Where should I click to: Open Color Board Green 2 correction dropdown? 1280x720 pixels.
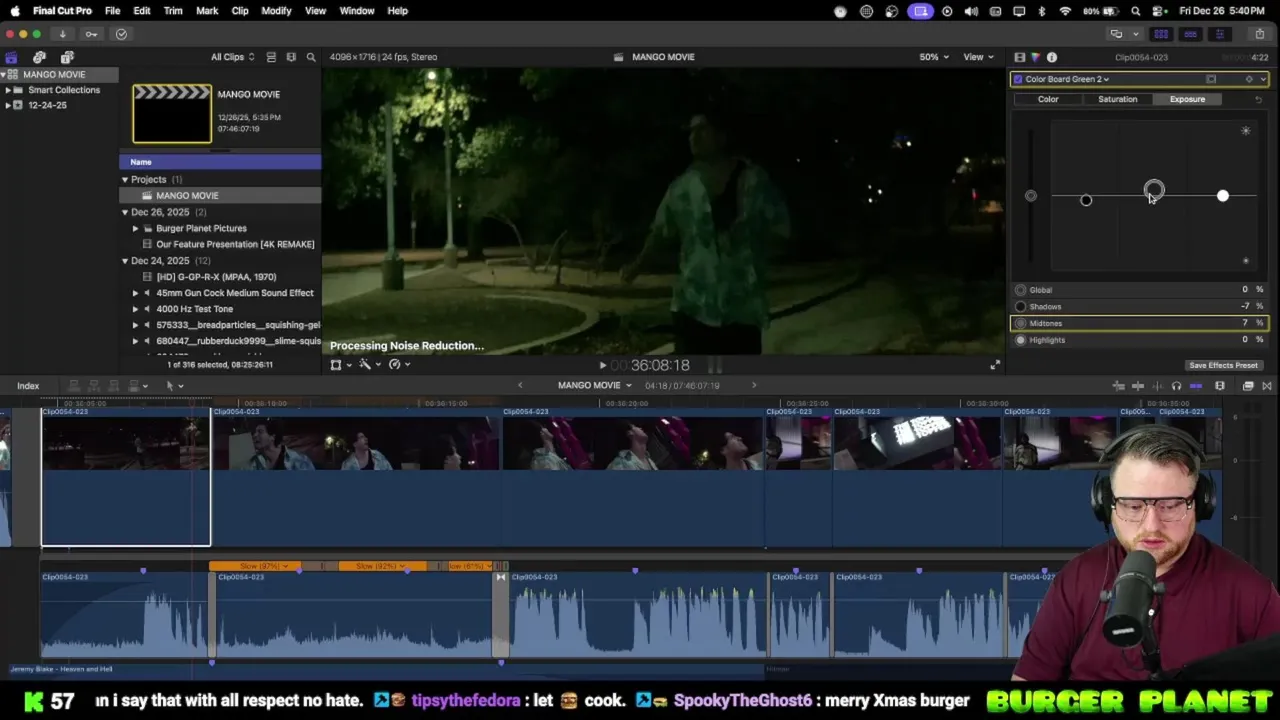[x=1067, y=79]
